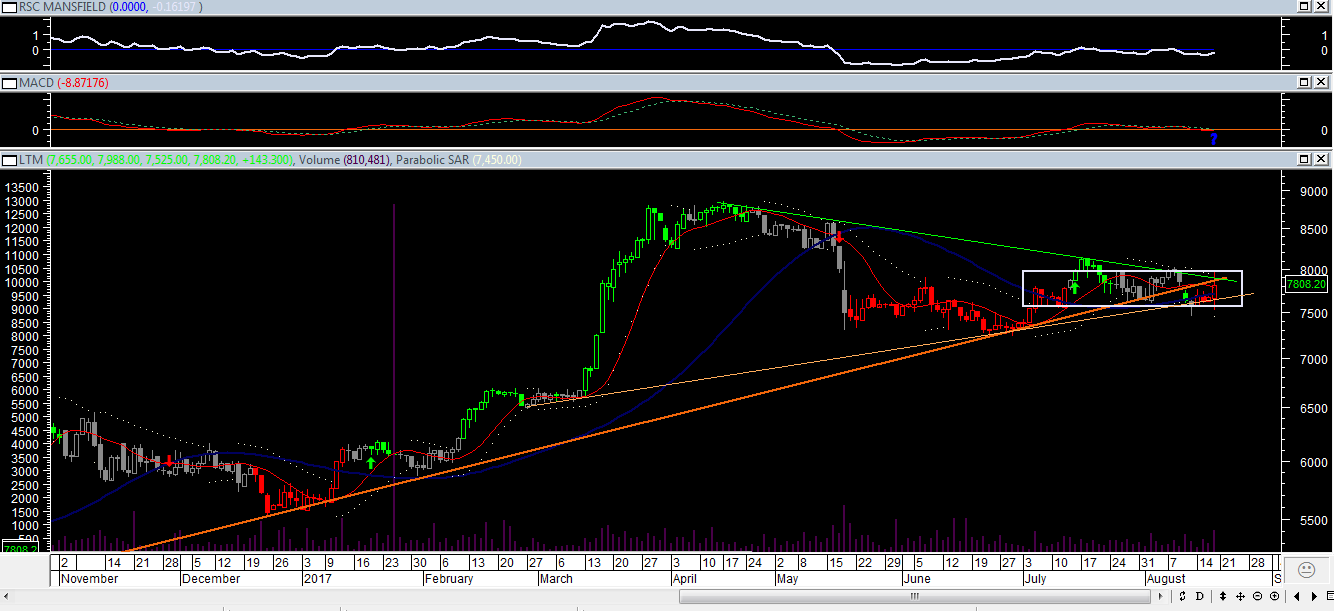This screenshot has height=611, width=1337.
Task: Click the dollar sign icon in bottom toolbar
Action: click(x=1182, y=596)
